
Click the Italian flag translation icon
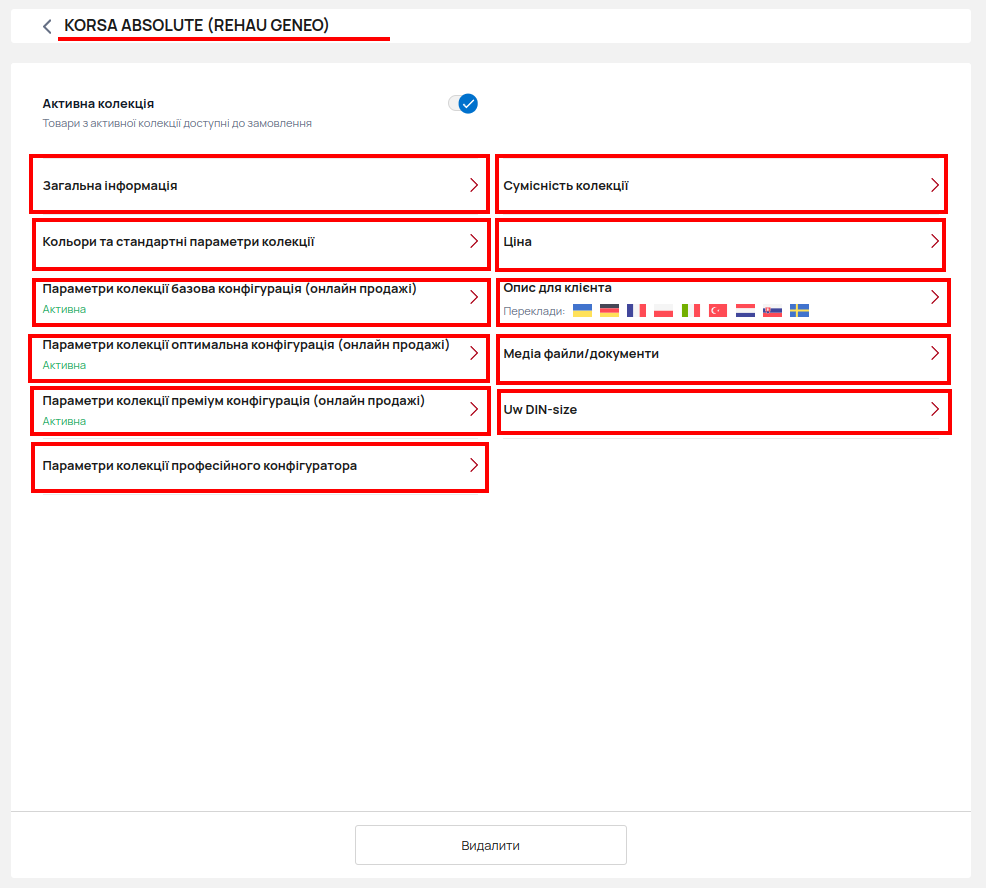691,311
